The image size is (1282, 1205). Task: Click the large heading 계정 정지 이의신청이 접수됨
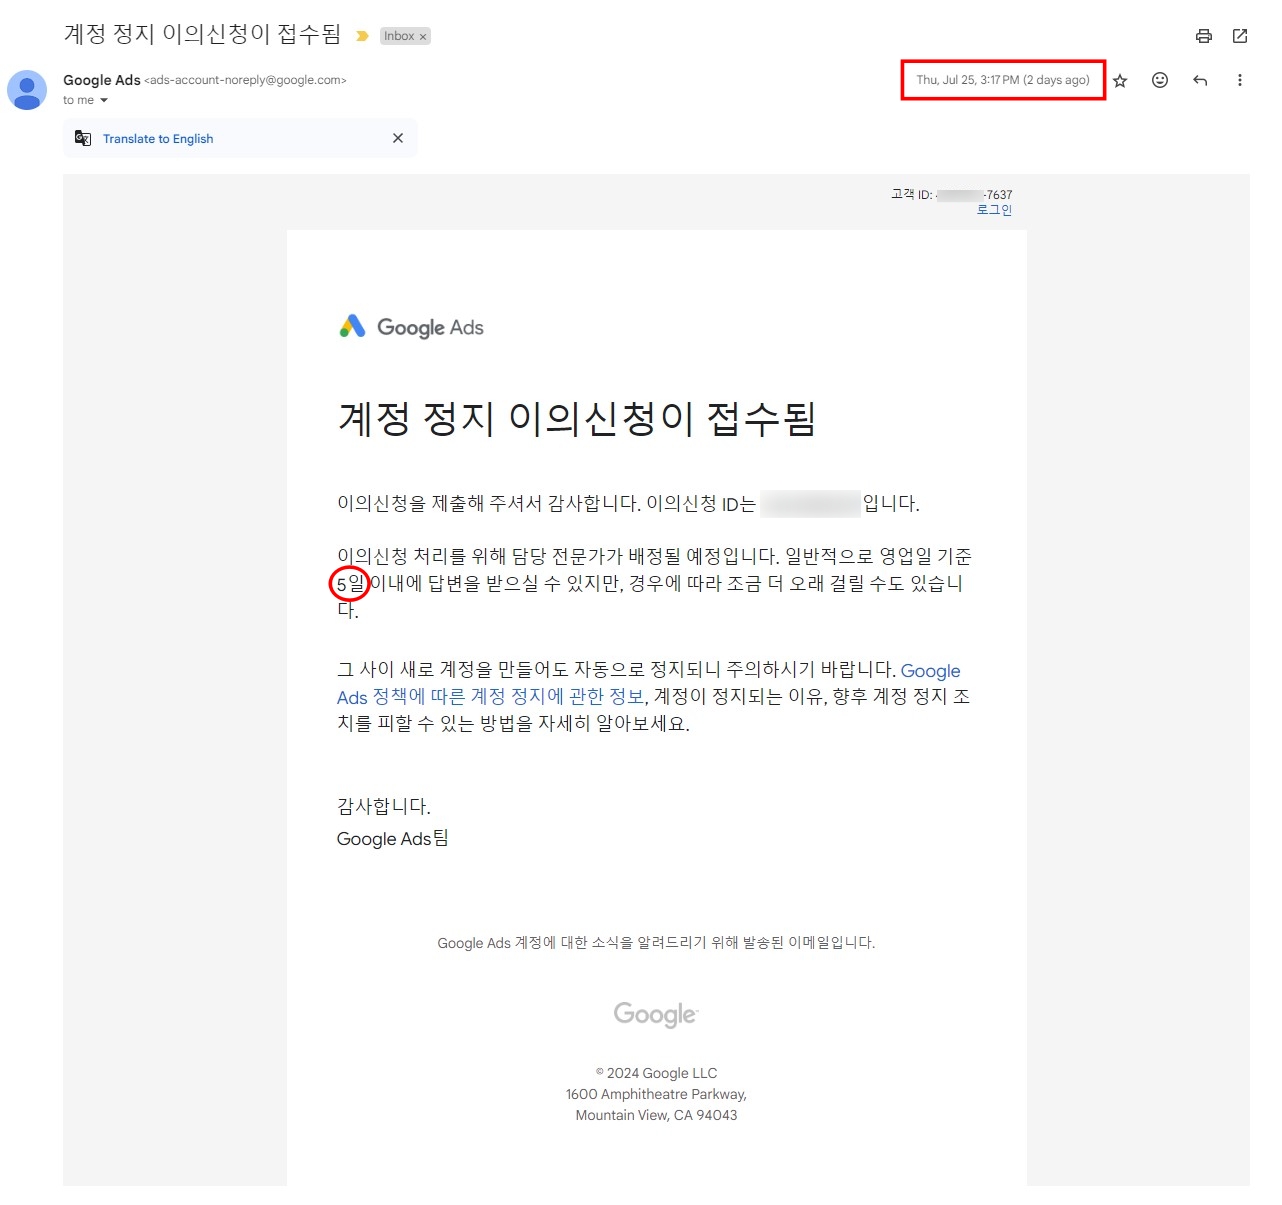click(x=577, y=418)
